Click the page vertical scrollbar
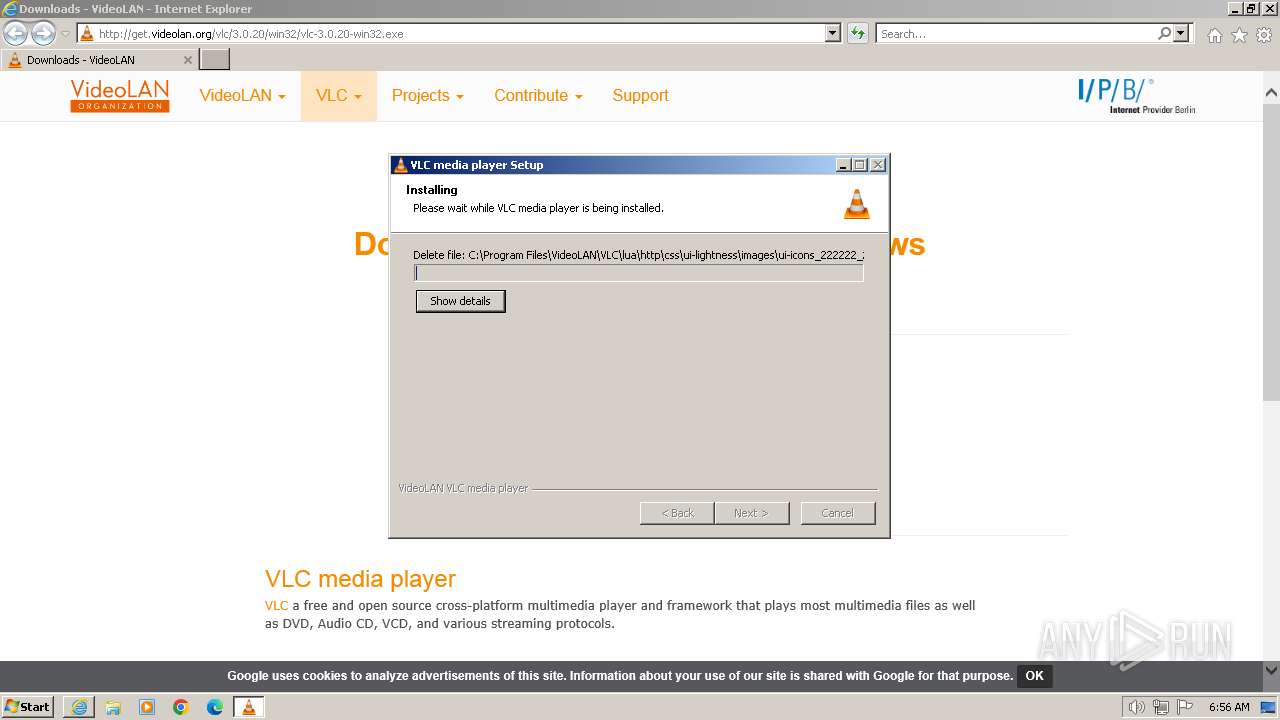This screenshot has height=720, width=1280. [1272, 250]
